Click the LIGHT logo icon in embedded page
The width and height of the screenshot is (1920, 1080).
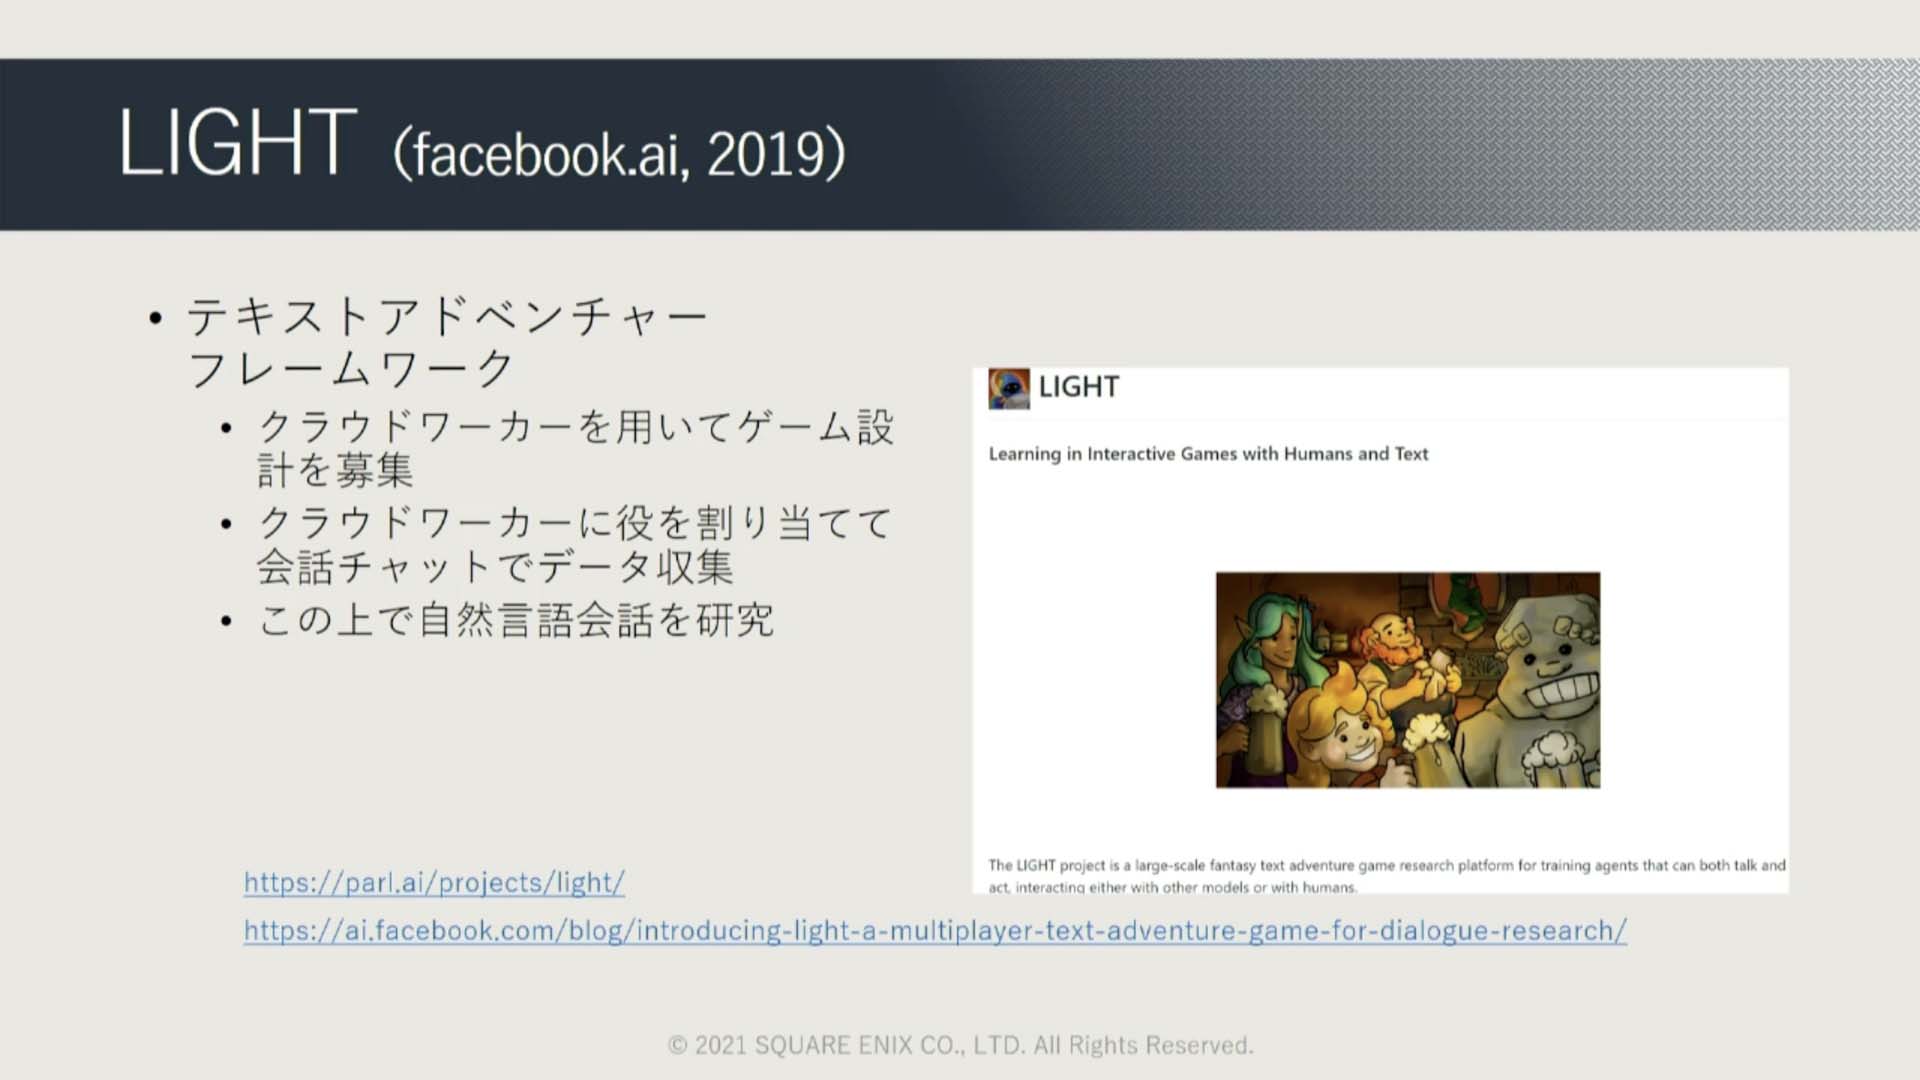[x=1009, y=388]
